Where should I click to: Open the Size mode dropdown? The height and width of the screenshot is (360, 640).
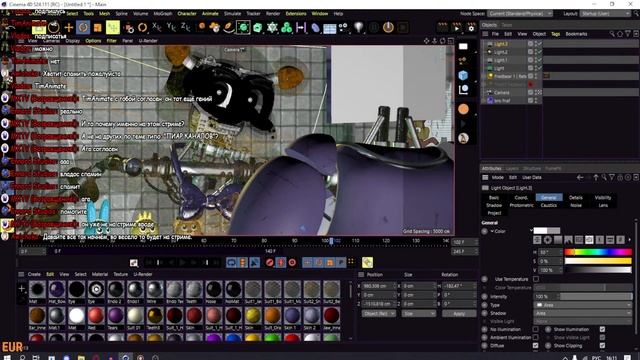point(418,313)
